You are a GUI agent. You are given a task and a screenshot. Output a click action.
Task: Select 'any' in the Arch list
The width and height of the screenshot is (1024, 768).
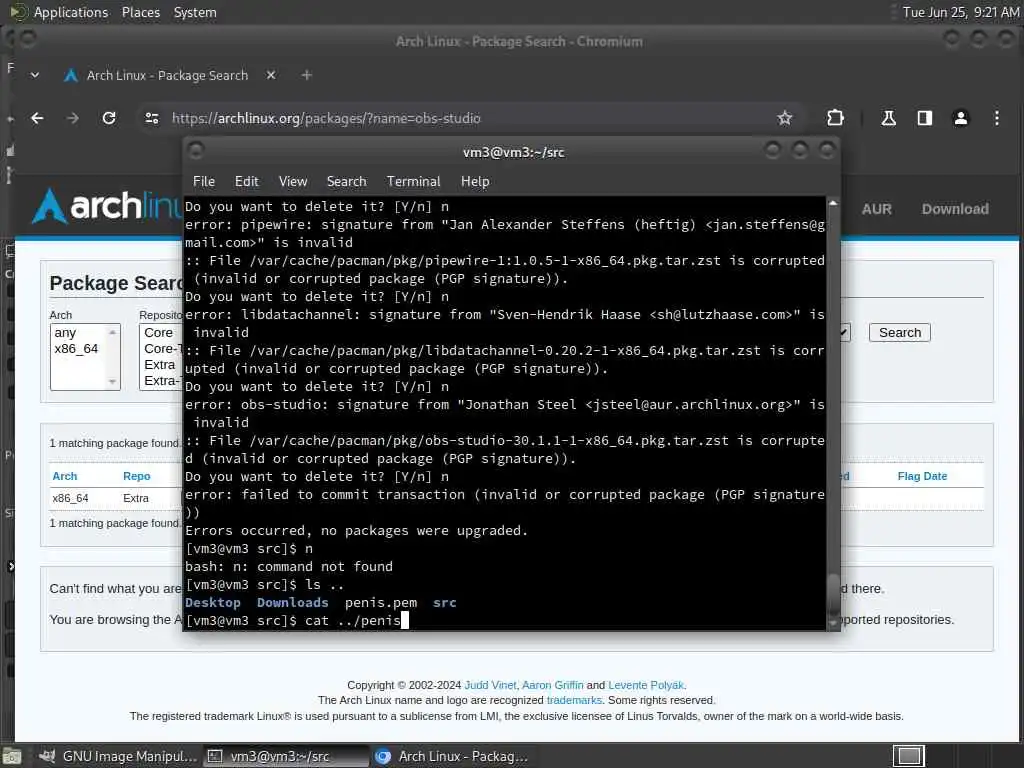pyautogui.click(x=65, y=332)
